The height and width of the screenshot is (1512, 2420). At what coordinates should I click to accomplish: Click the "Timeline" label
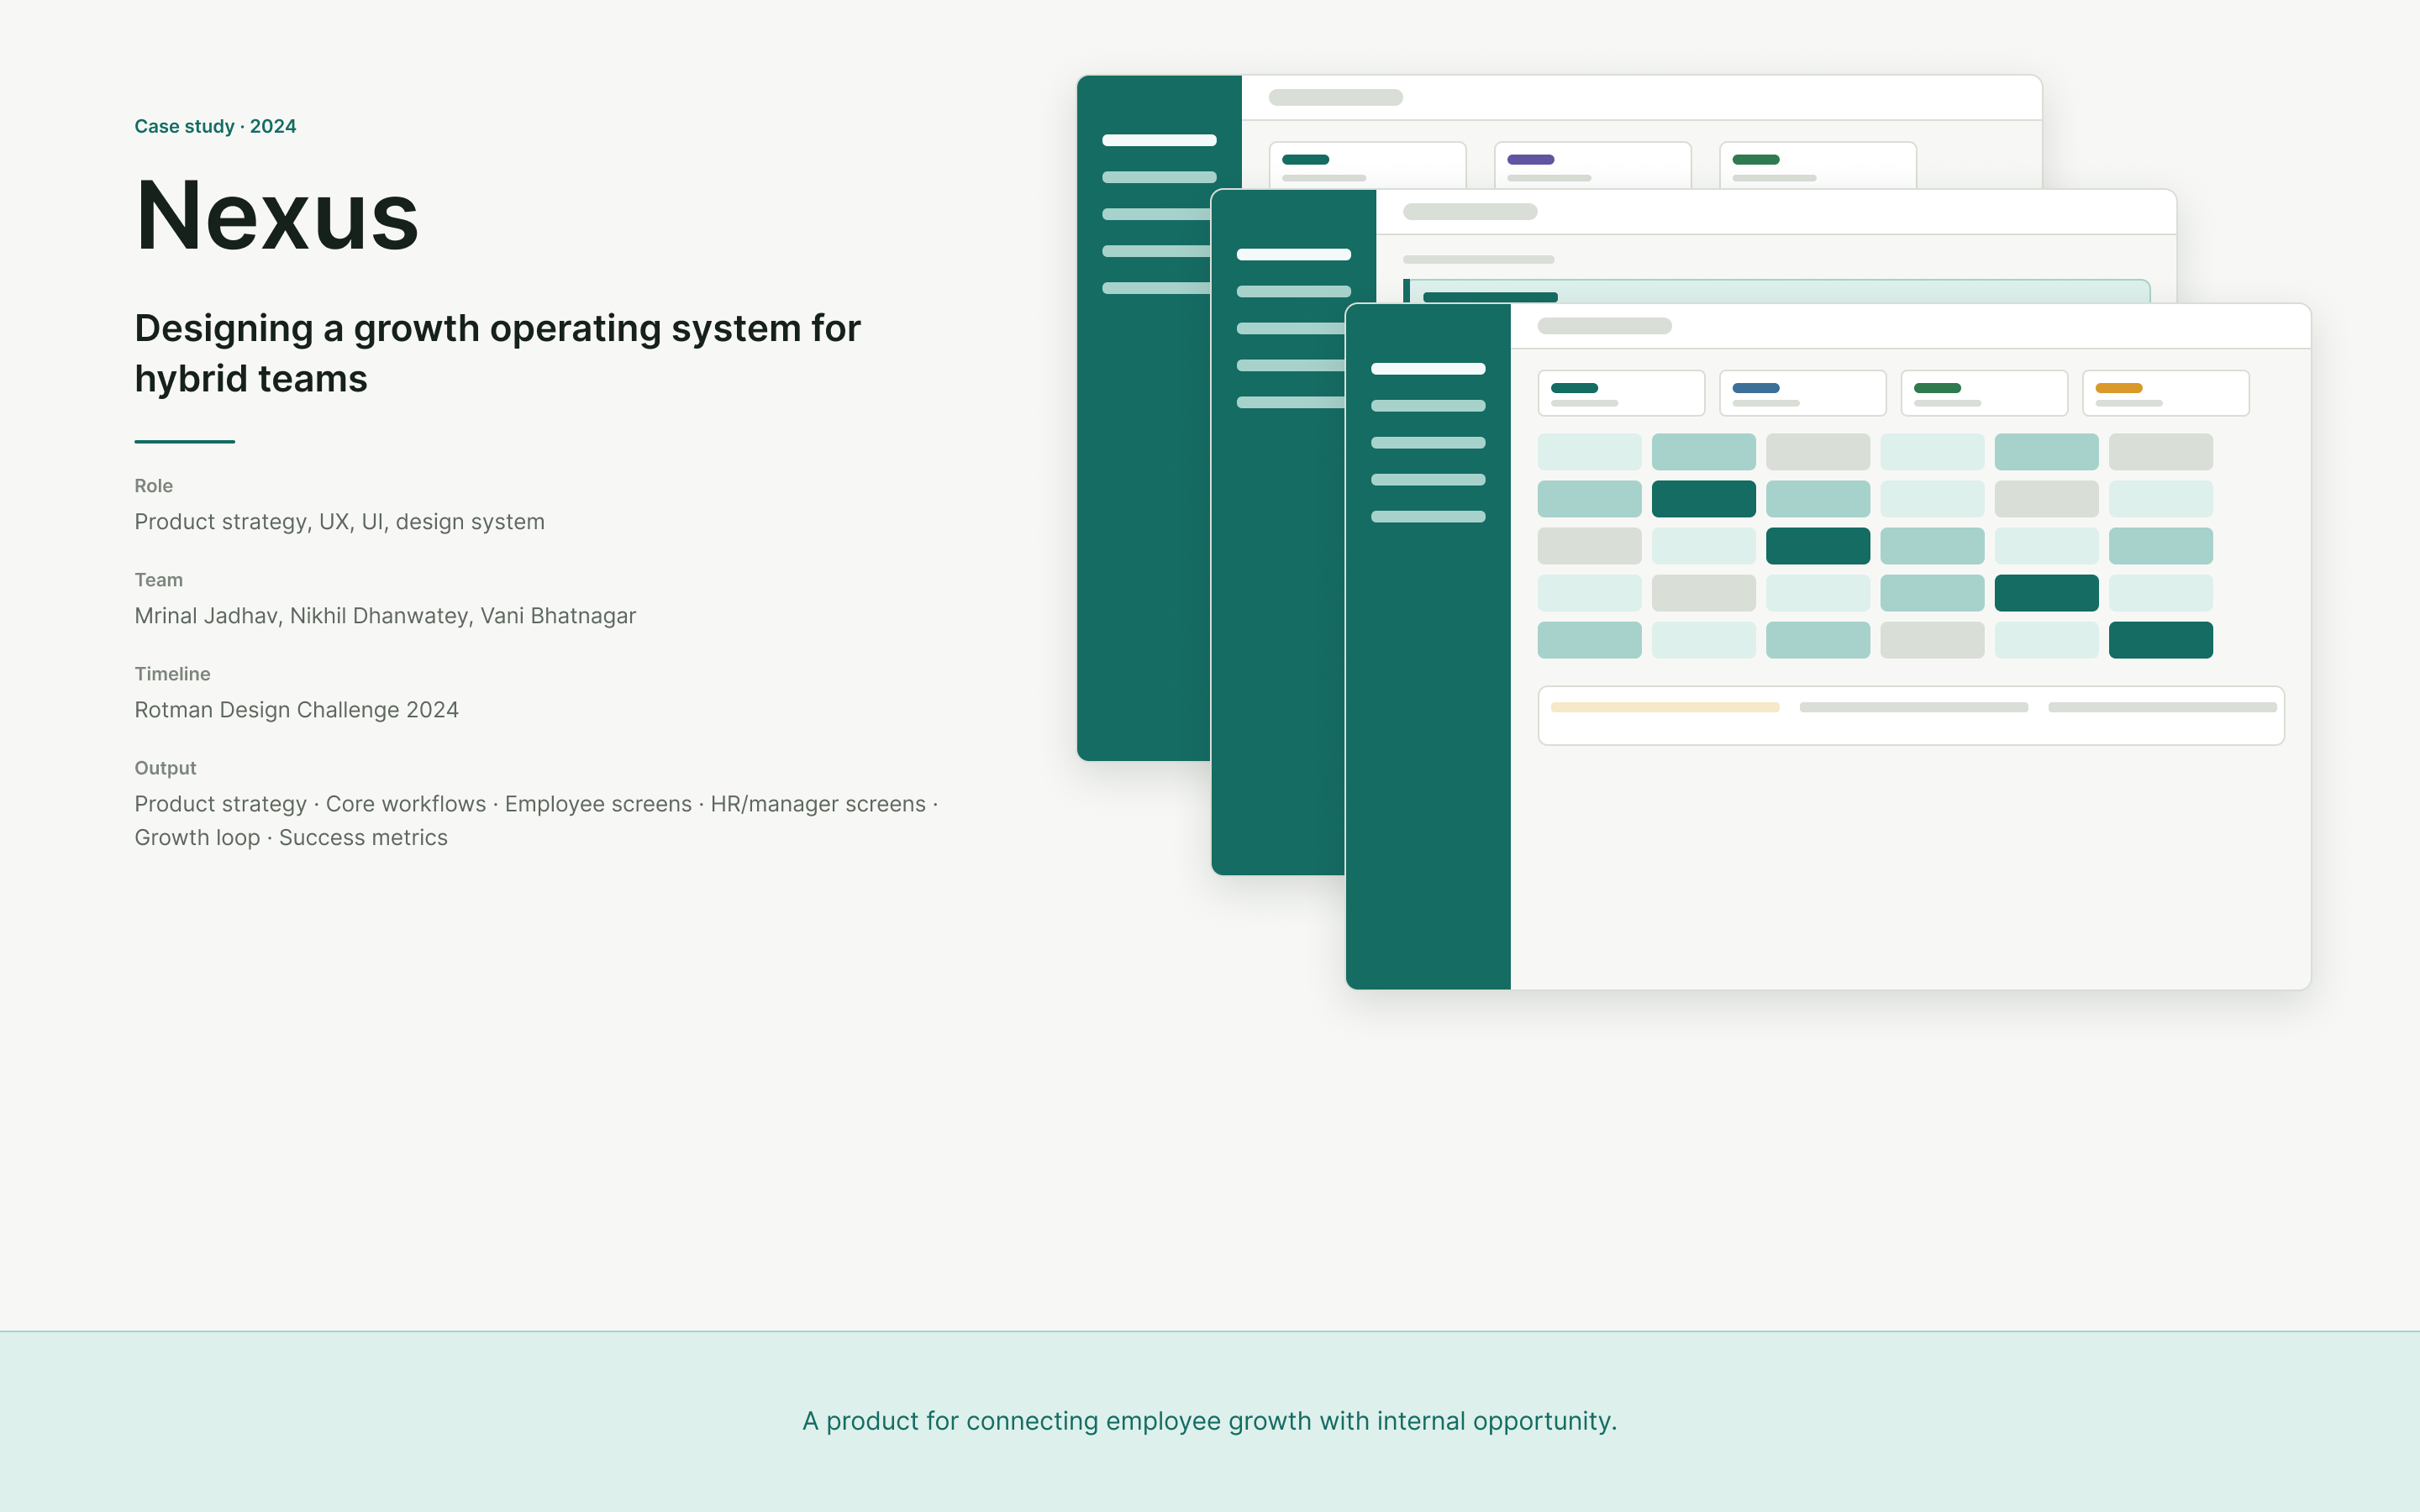[x=172, y=674]
